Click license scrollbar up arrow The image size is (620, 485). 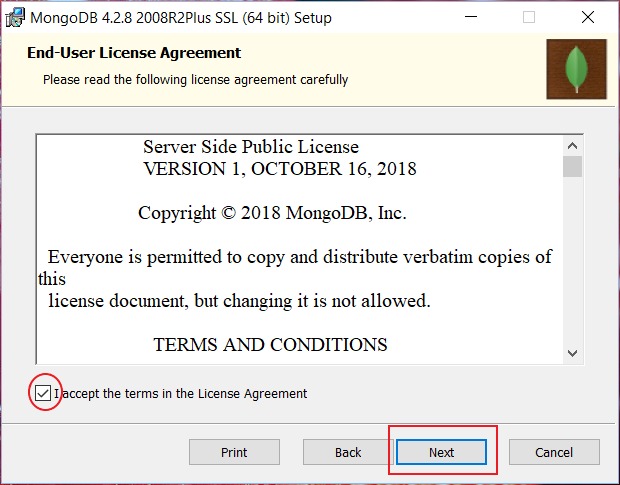click(x=572, y=146)
